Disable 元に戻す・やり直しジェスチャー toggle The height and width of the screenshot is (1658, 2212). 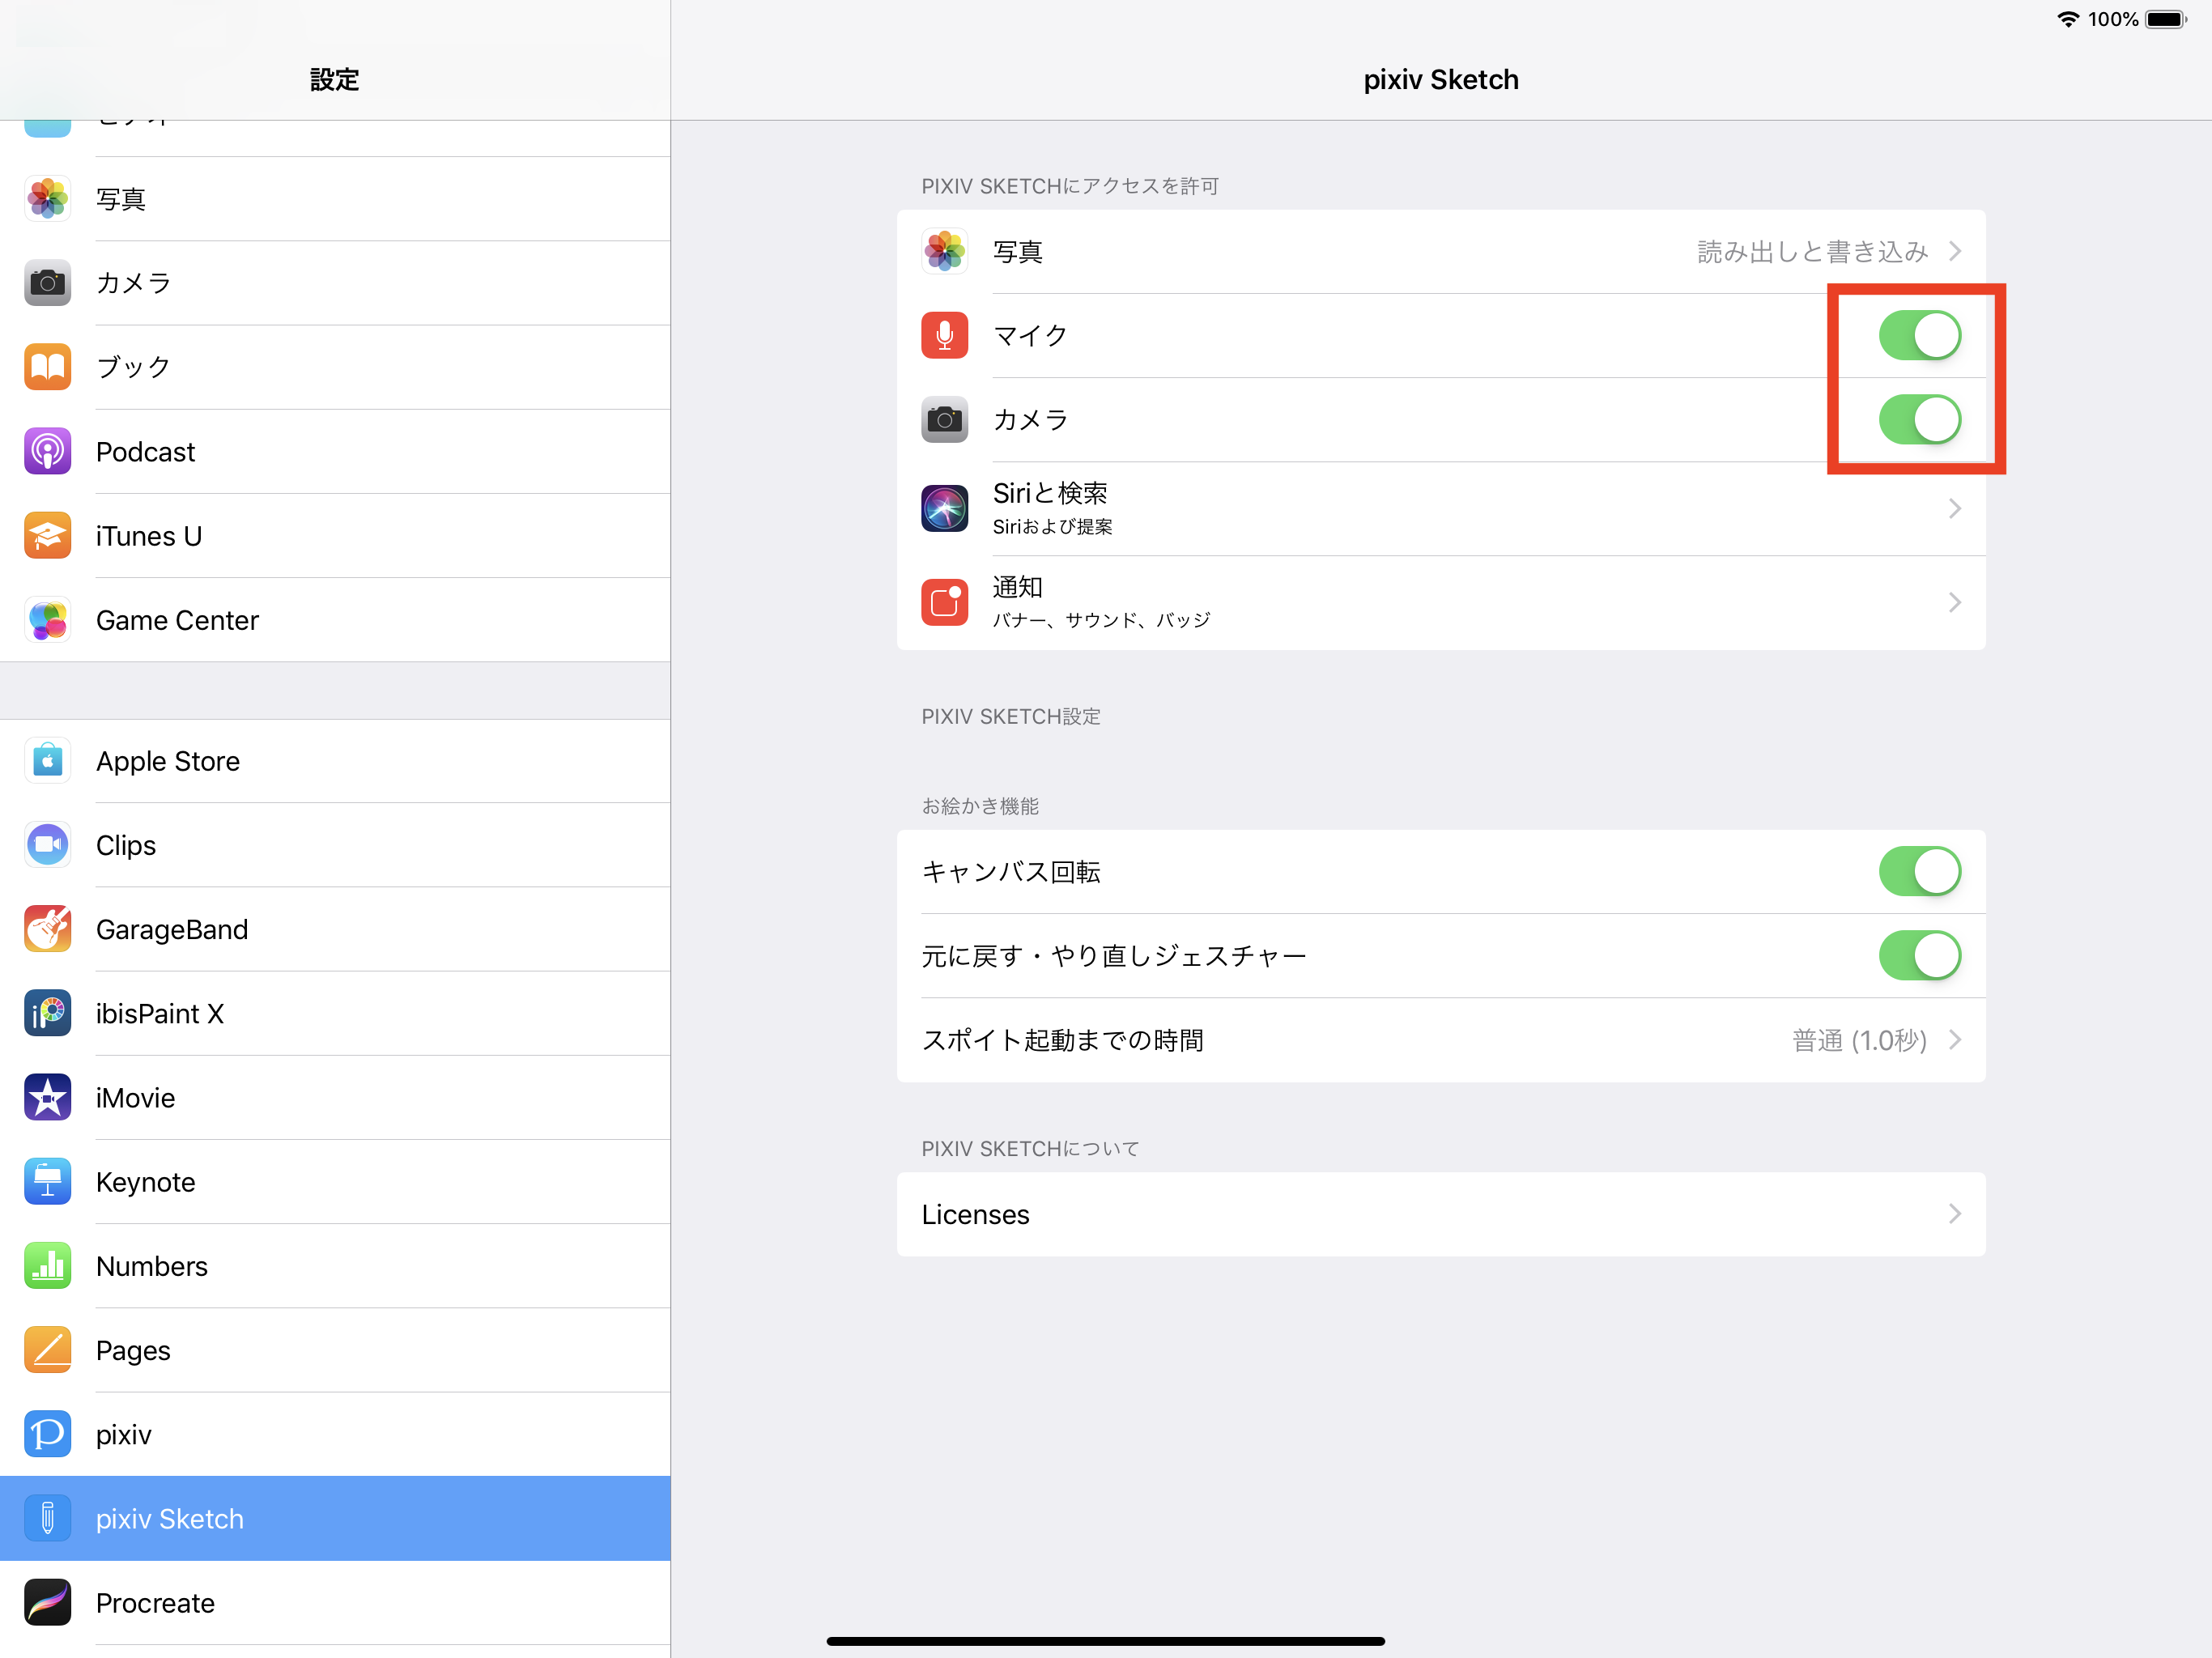(x=1919, y=955)
